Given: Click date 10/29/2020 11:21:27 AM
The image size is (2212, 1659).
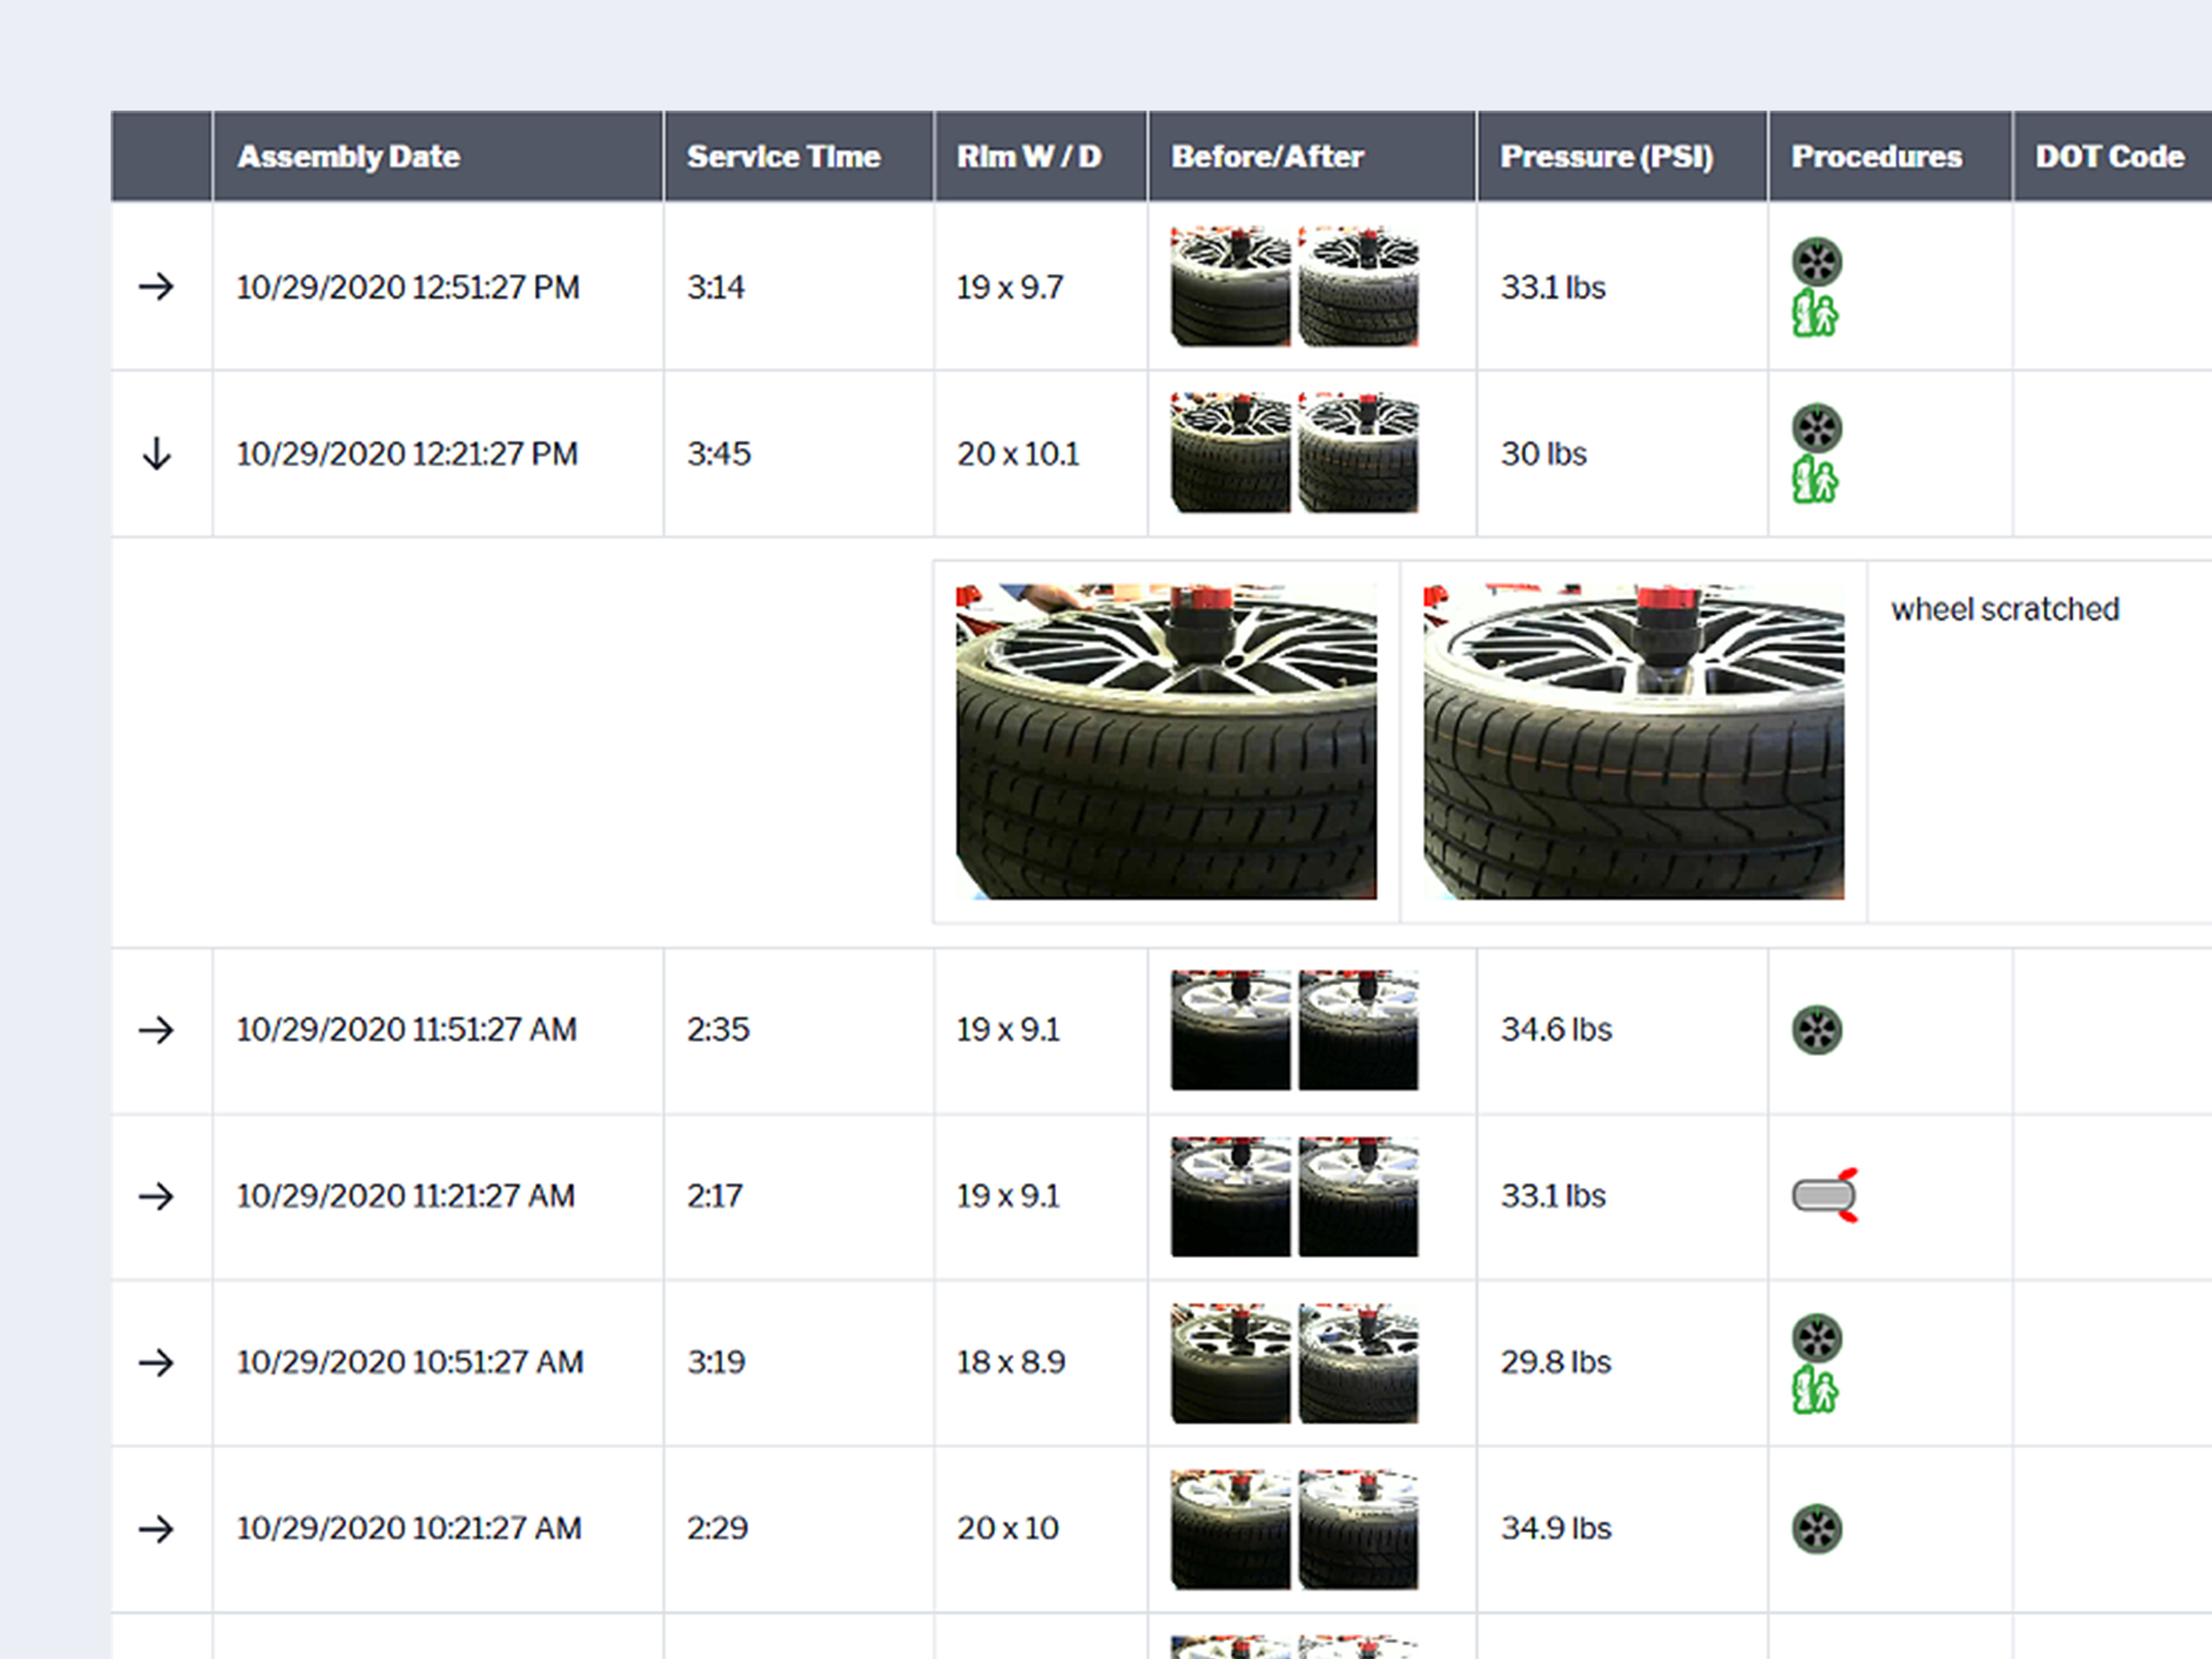Looking at the screenshot, I should coord(405,1196).
